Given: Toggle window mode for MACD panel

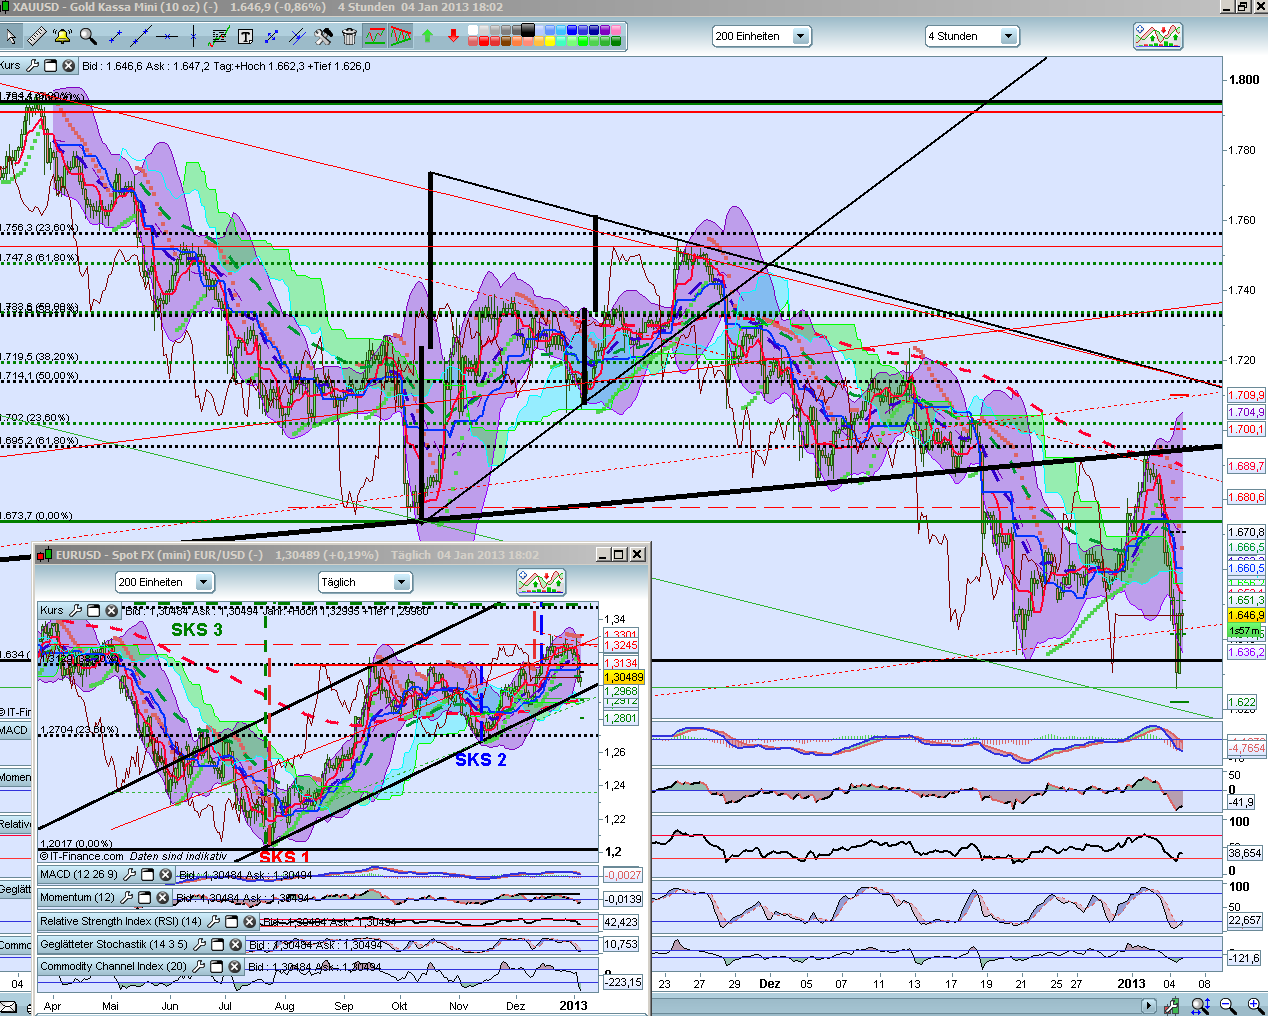Looking at the screenshot, I should pos(147,874).
